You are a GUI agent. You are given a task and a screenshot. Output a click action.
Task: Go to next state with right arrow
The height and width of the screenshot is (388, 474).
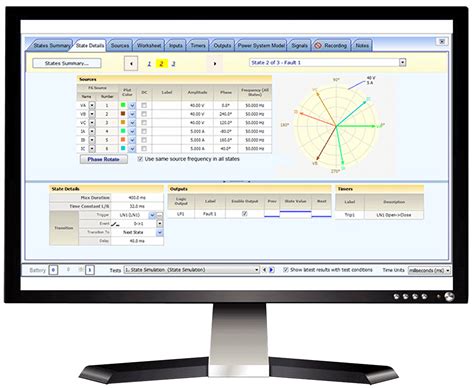point(215,63)
